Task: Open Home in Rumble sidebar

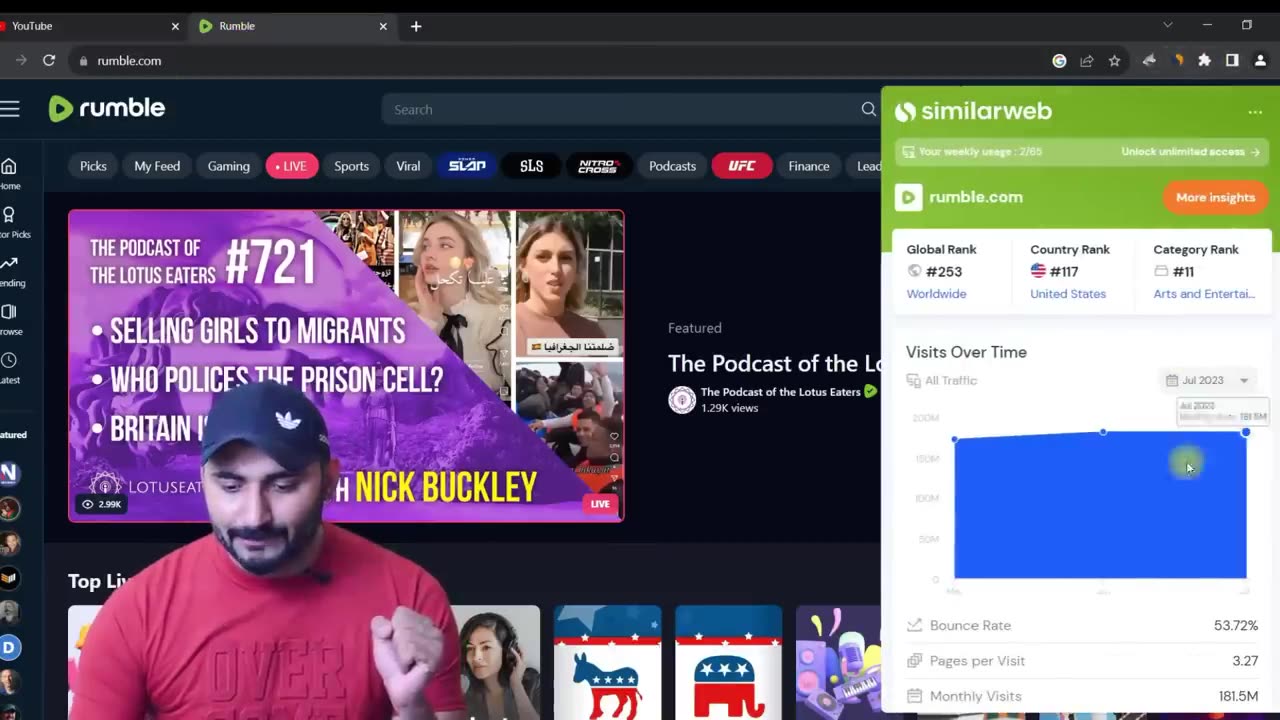Action: click(9, 173)
